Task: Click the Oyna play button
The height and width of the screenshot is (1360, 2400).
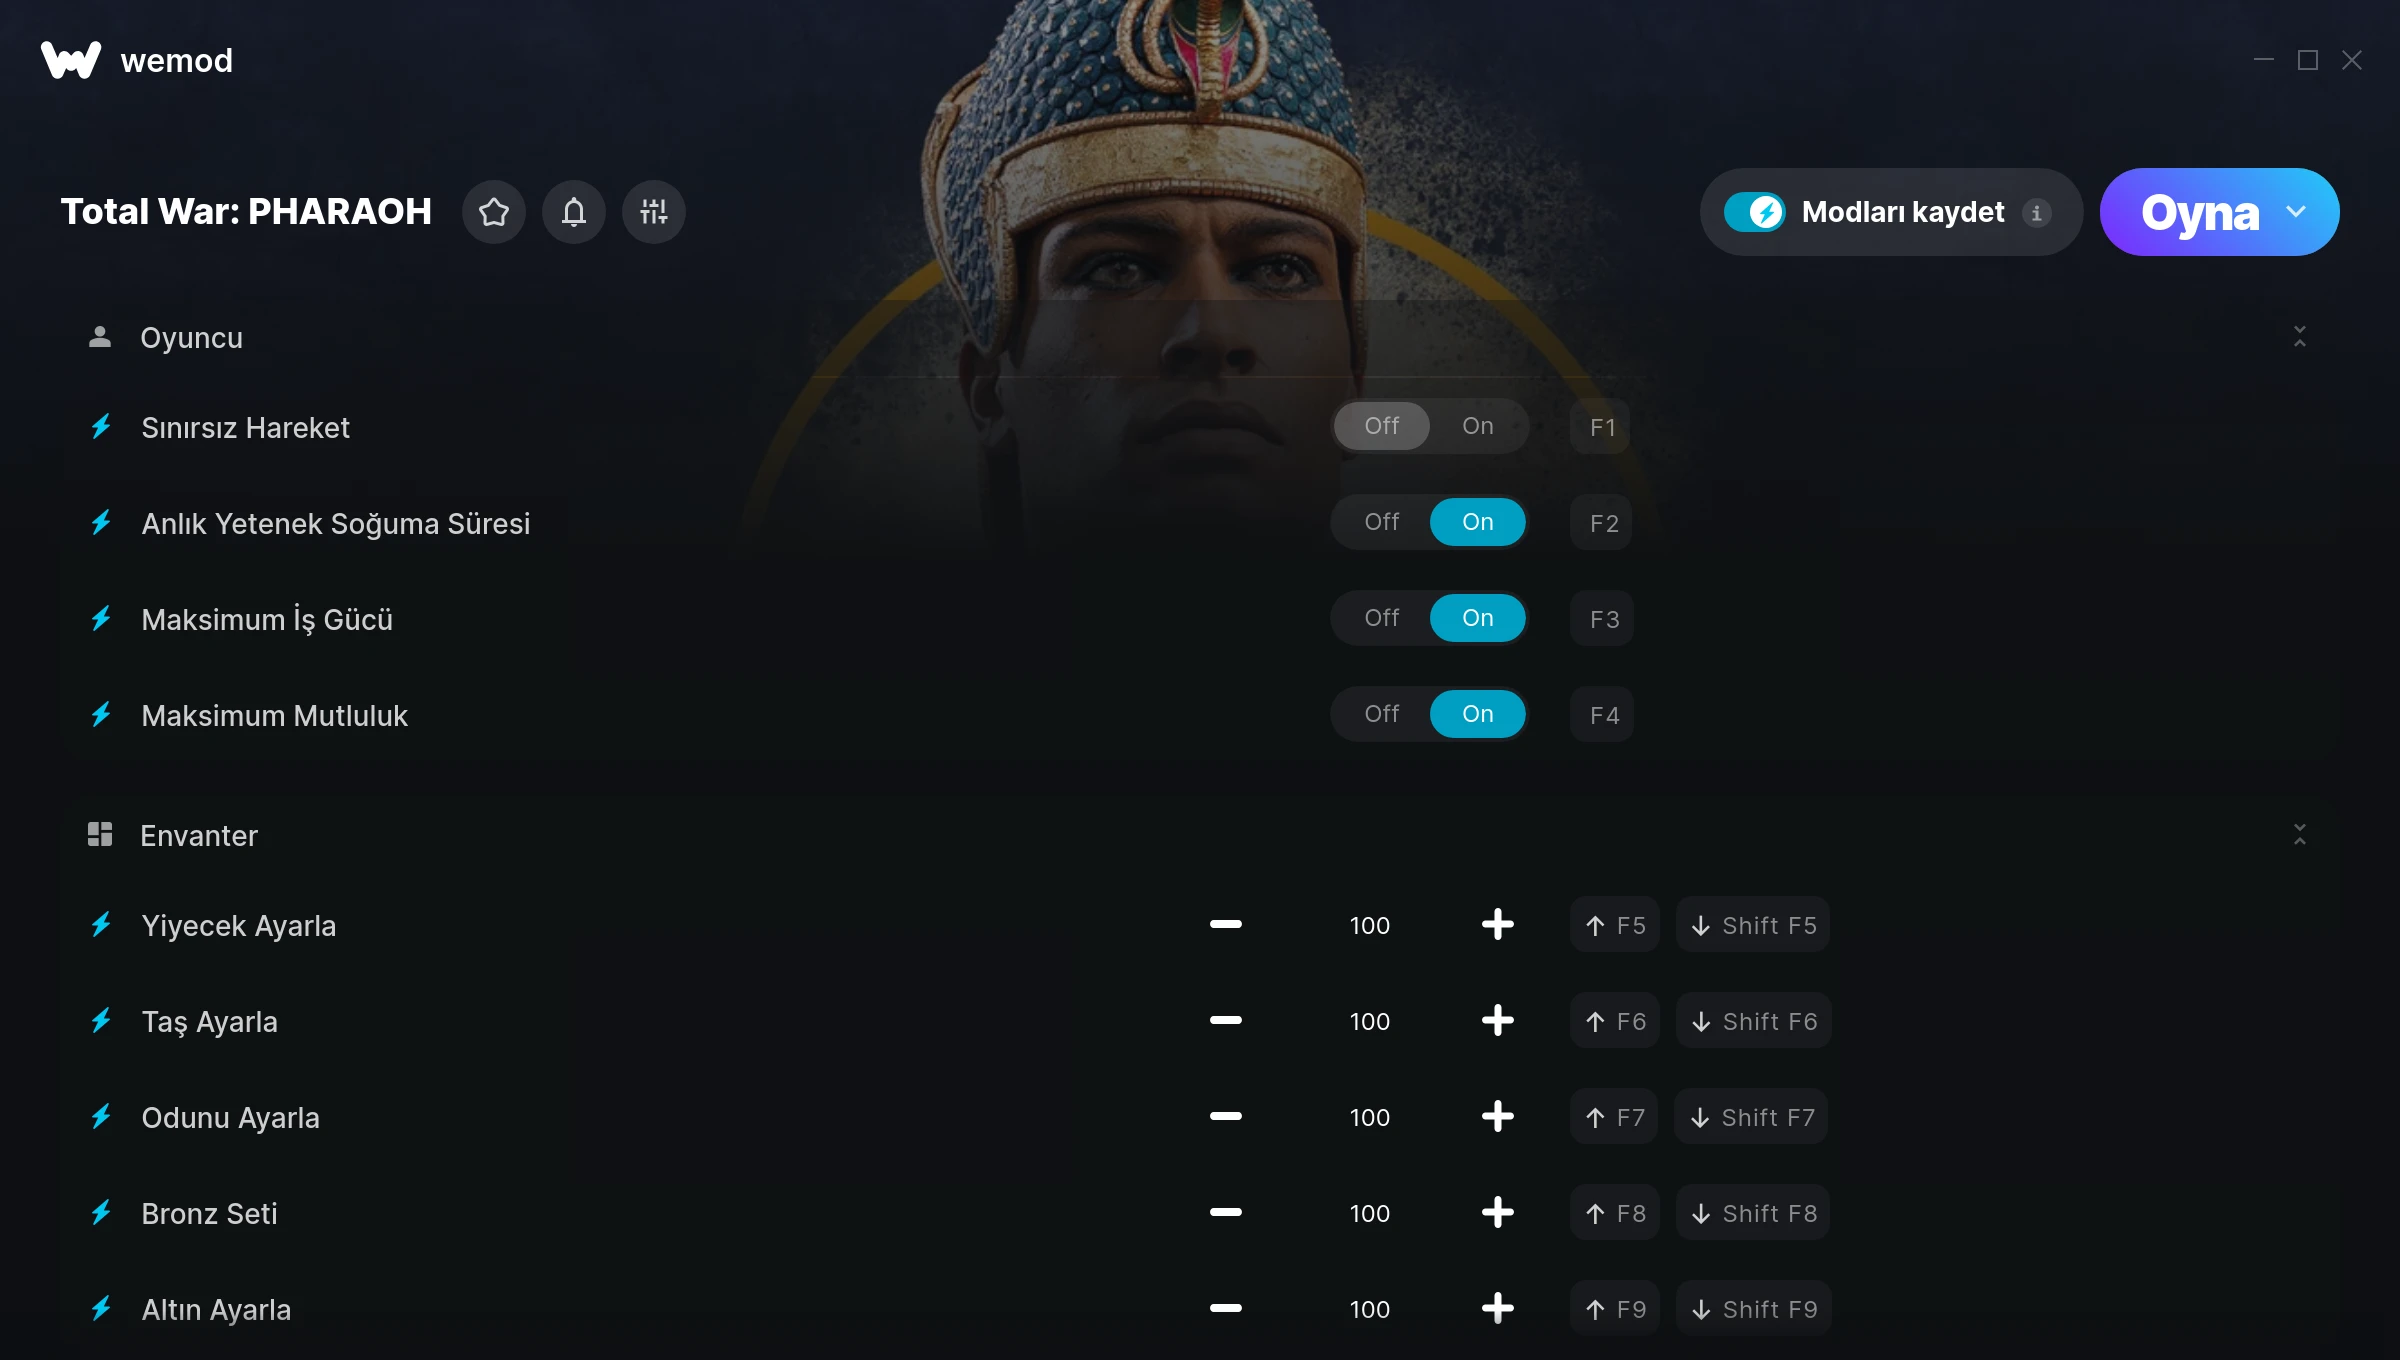Action: tap(2199, 212)
